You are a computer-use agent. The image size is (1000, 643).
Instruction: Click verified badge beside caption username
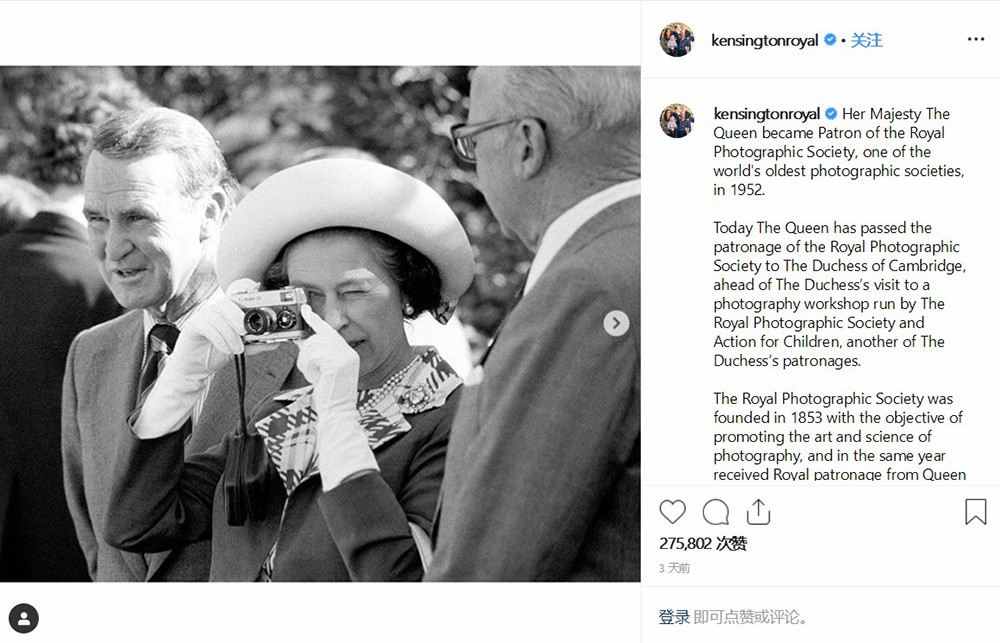[831, 114]
